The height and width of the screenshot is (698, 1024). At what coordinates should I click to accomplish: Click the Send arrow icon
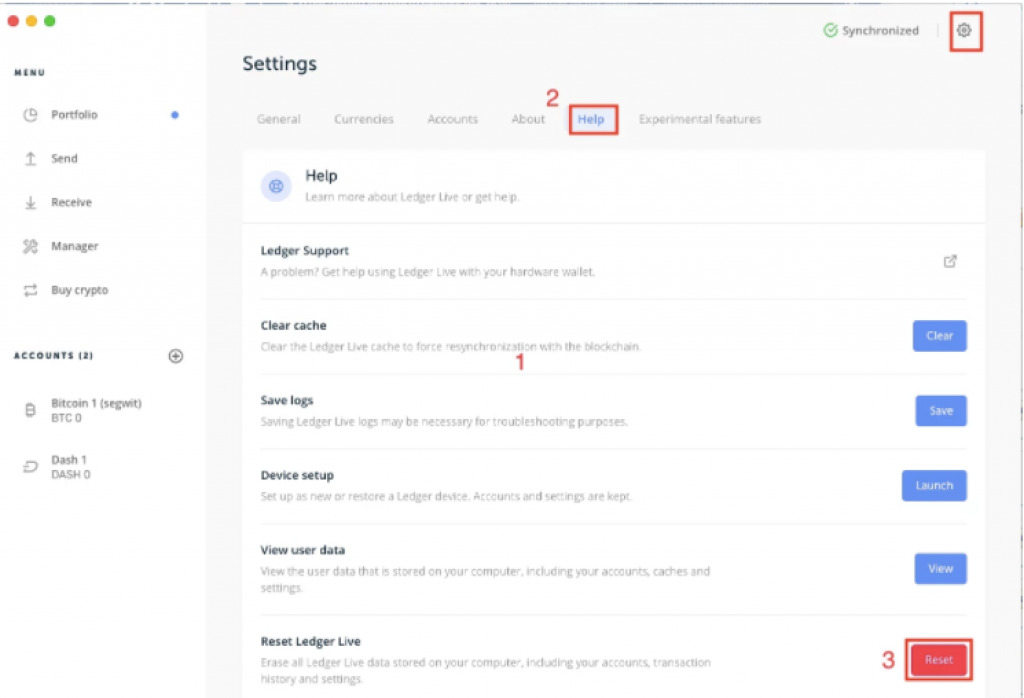point(31,159)
